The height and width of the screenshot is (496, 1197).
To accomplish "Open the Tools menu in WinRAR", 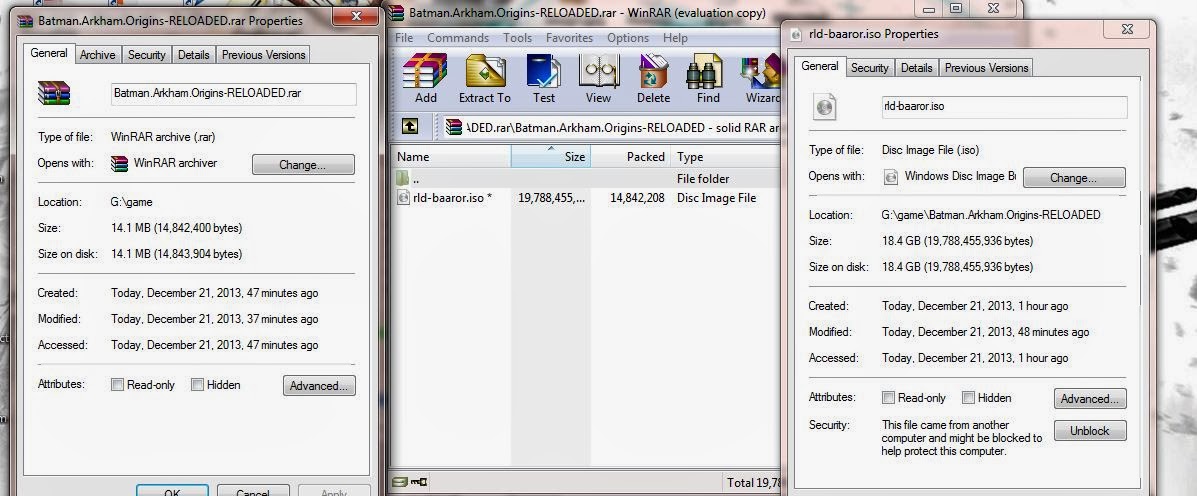I will pos(518,37).
